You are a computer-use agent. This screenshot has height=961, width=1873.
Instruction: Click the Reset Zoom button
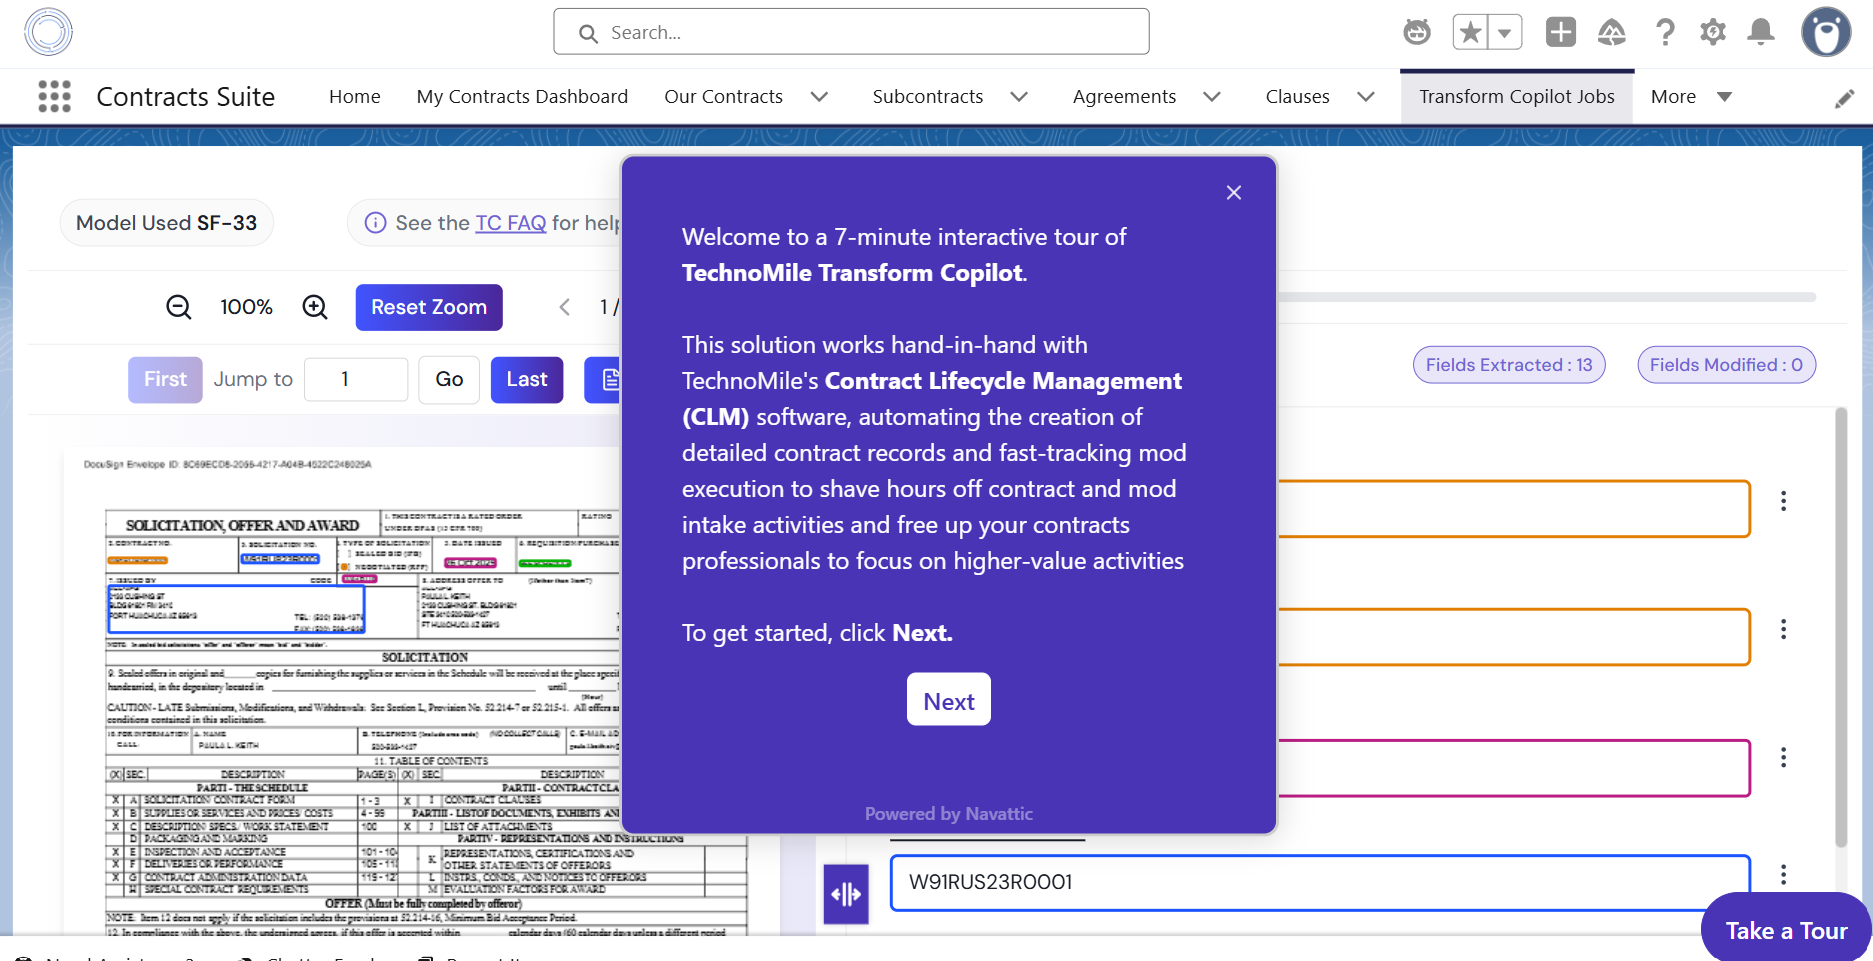[429, 307]
